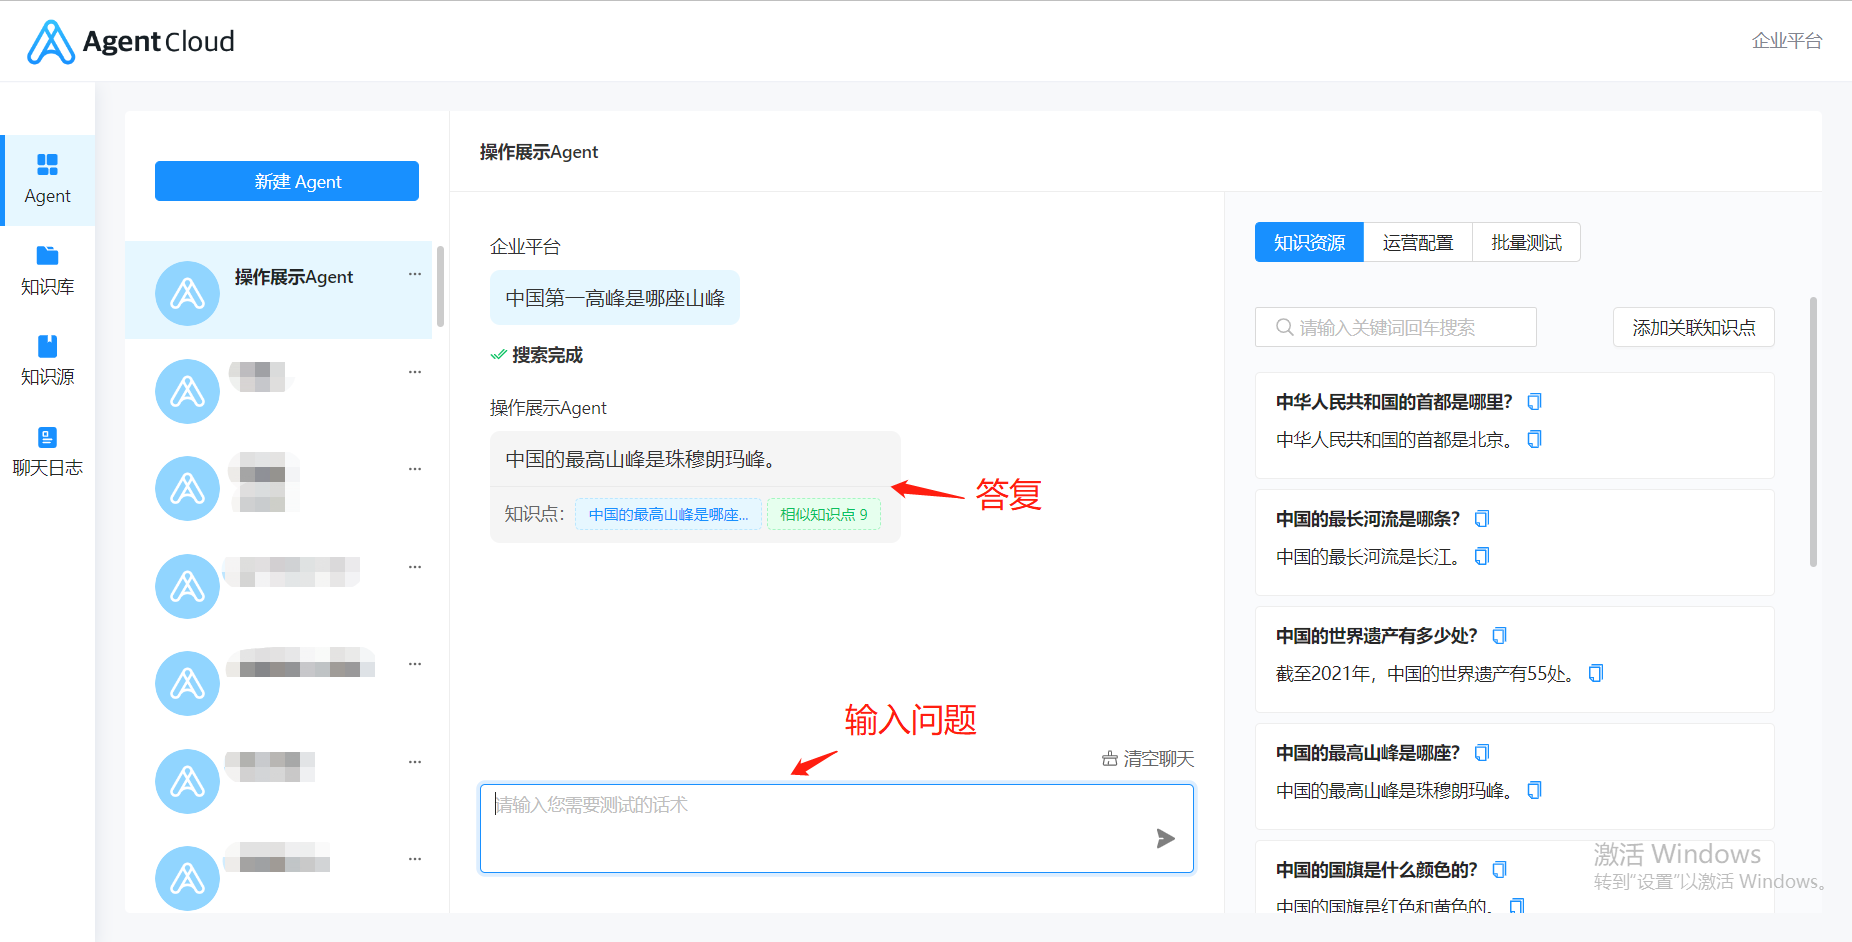Click the avatar of 操作展示Agent

click(x=187, y=293)
